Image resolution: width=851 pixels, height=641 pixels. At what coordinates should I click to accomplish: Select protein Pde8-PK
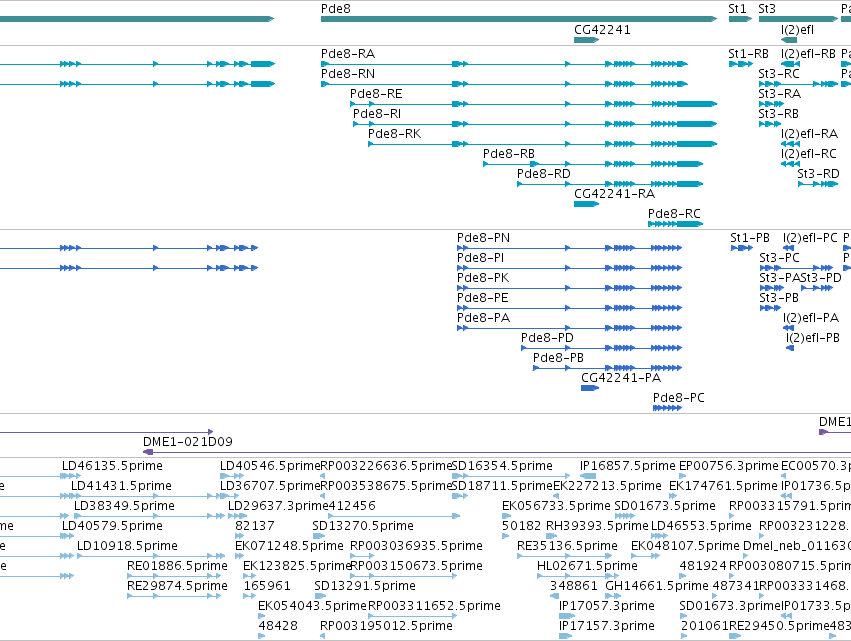[x=483, y=278]
